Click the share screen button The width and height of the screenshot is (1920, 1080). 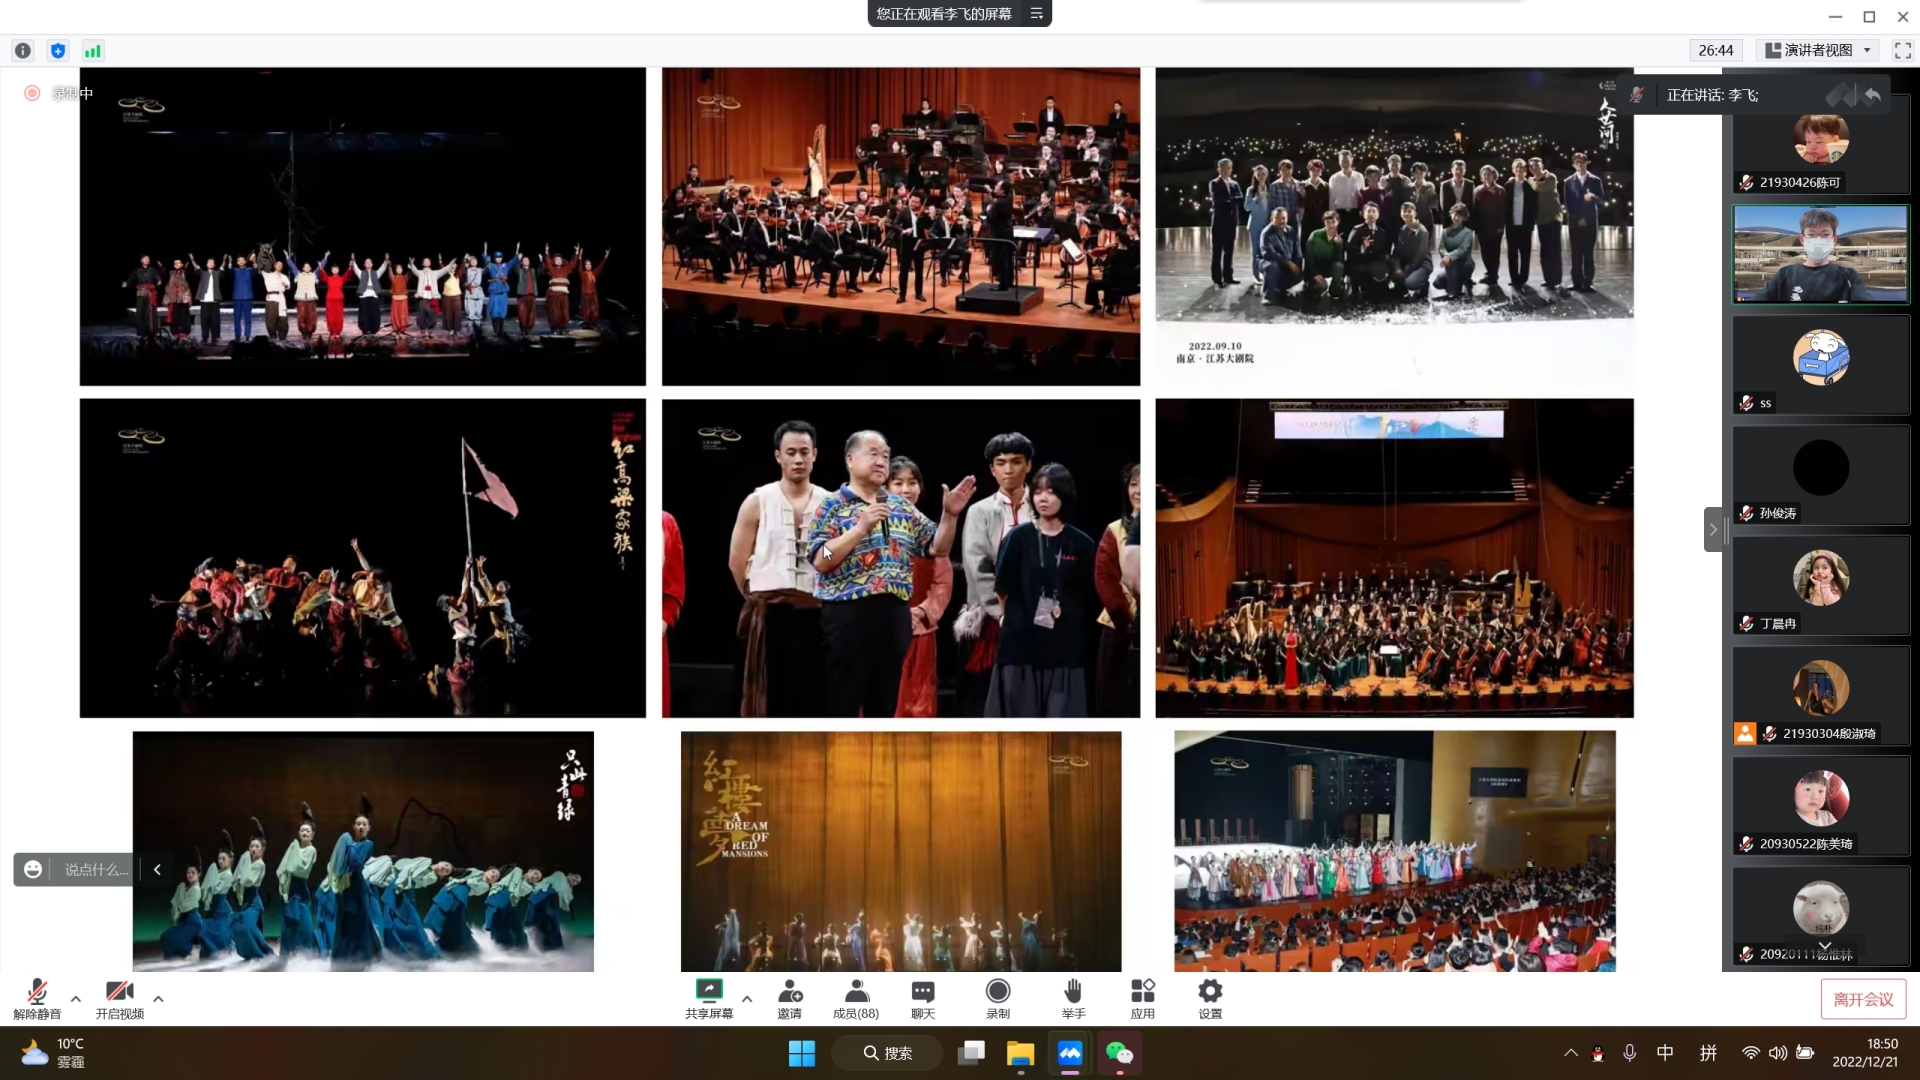tap(709, 998)
